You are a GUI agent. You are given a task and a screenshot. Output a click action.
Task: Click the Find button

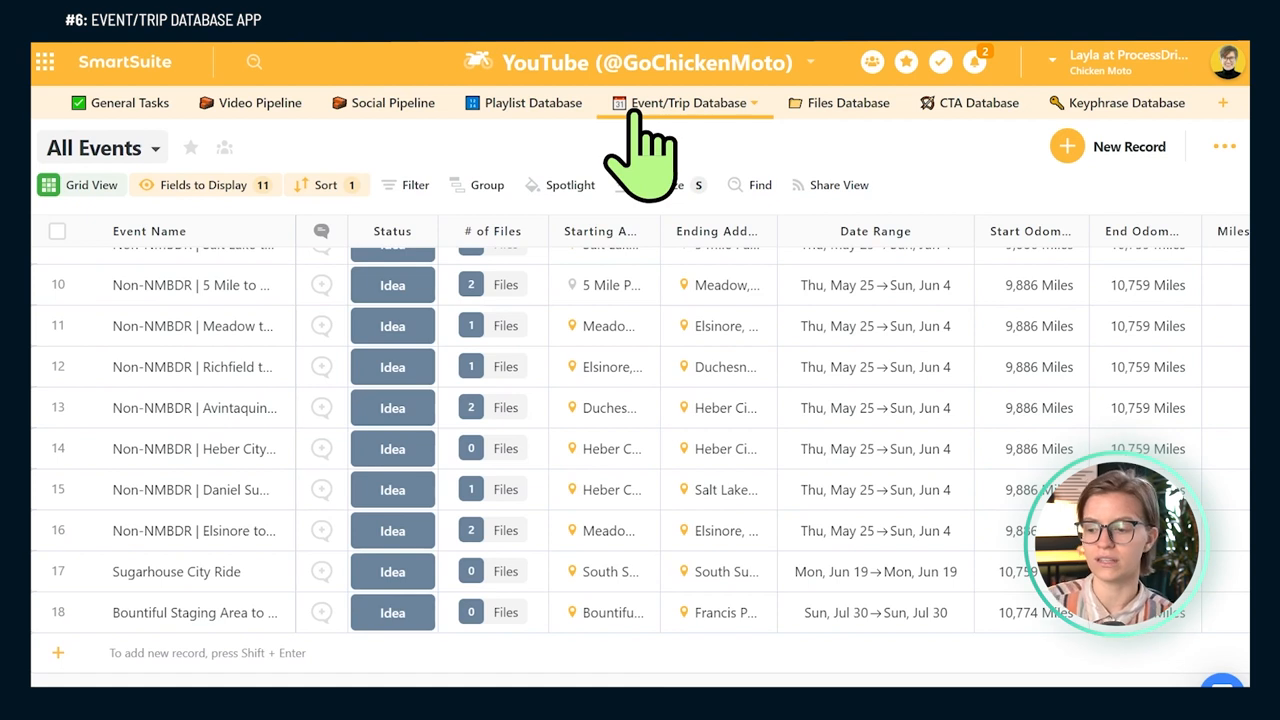(750, 185)
